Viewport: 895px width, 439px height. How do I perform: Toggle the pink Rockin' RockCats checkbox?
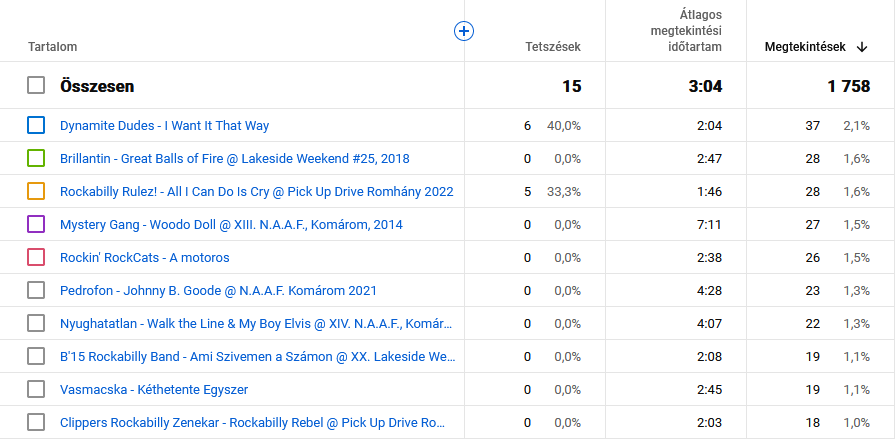click(x=36, y=257)
